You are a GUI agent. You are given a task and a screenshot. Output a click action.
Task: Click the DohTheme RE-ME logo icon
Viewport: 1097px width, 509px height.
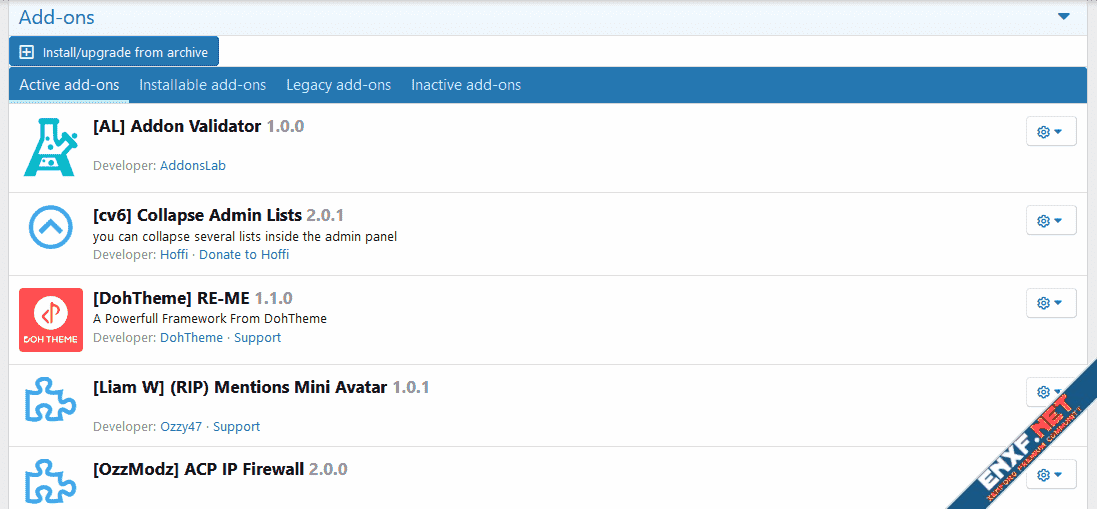[51, 320]
